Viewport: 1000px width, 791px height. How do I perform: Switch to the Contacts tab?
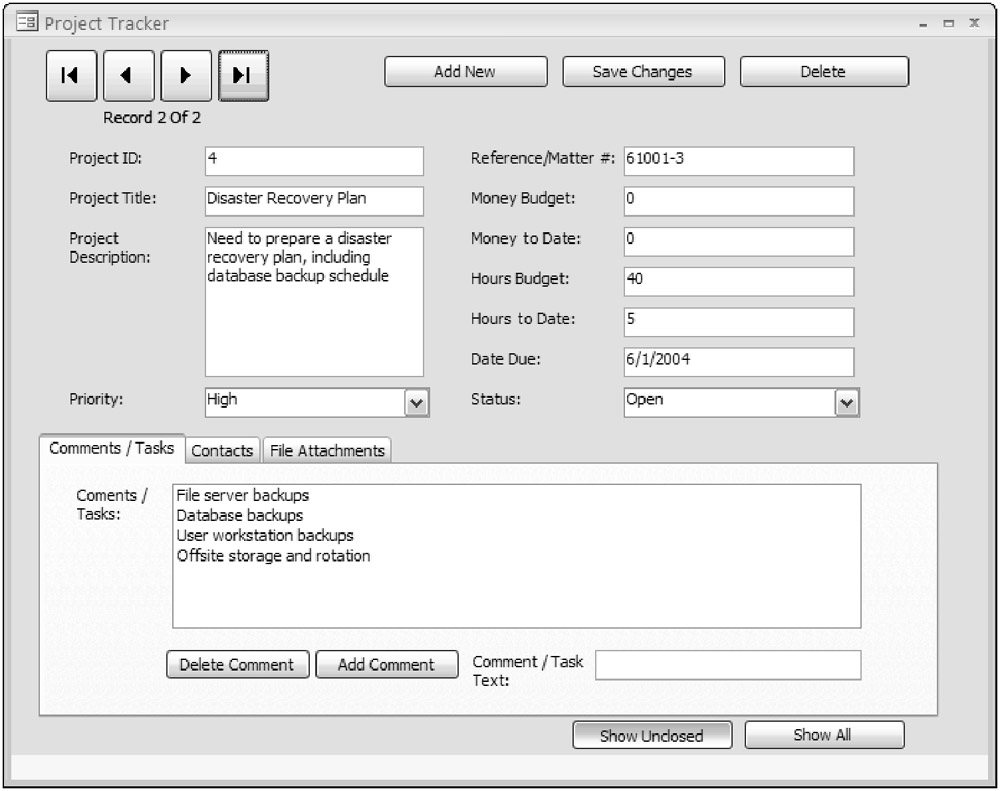point(222,451)
